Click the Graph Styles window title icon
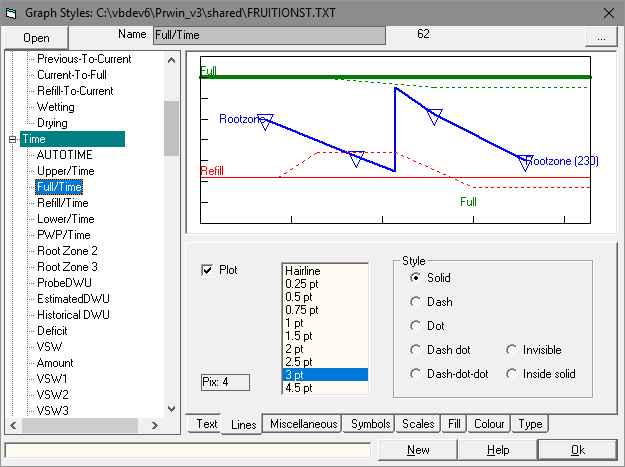This screenshot has width=625, height=467. tap(11, 12)
